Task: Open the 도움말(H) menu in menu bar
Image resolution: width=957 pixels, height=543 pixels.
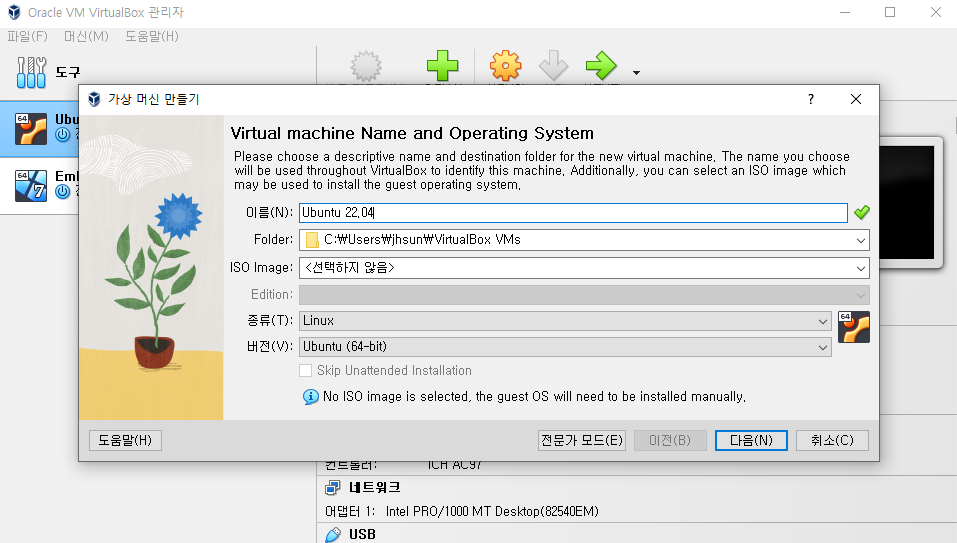Action: tap(152, 37)
